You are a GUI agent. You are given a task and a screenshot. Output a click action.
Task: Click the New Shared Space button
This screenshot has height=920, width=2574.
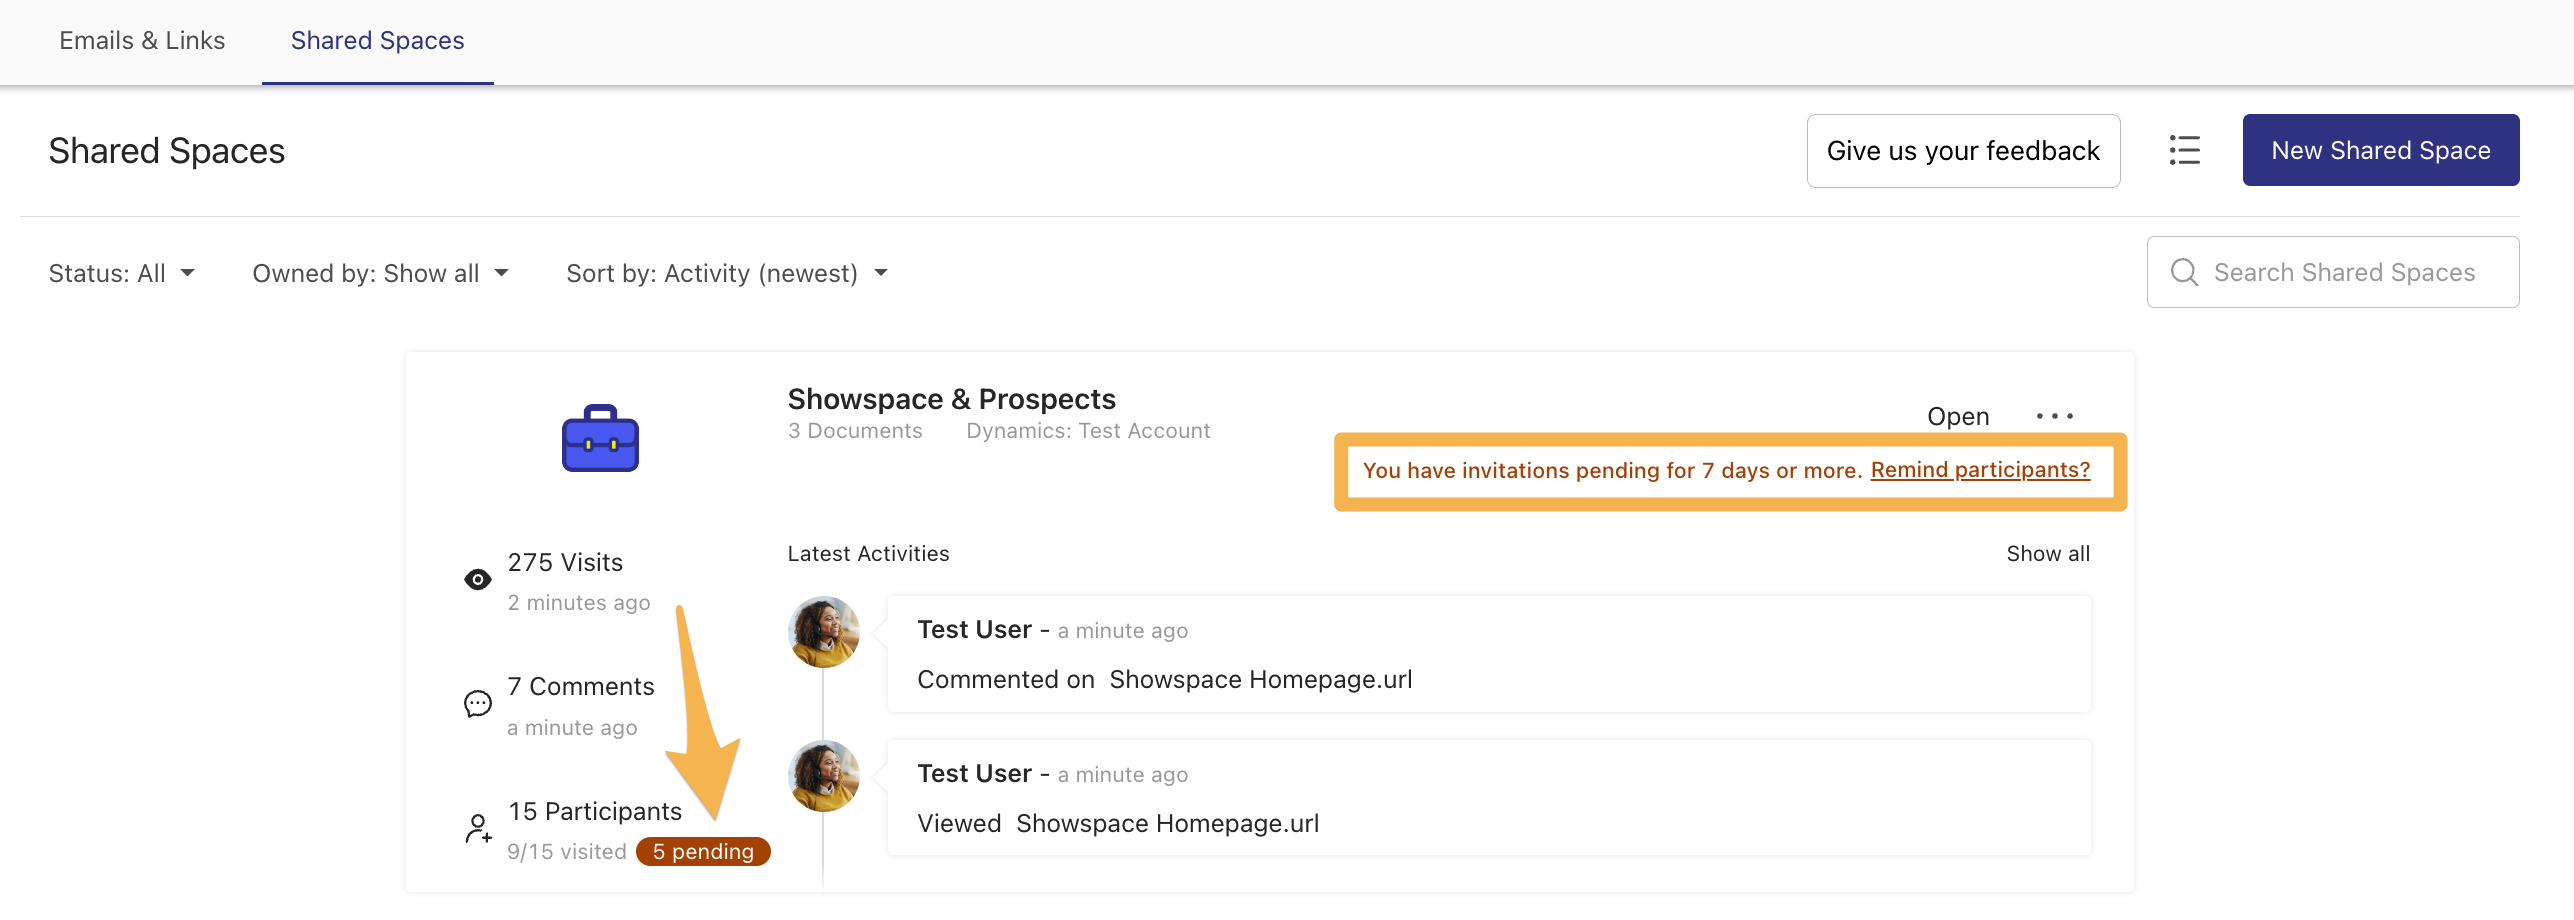[x=2380, y=151]
